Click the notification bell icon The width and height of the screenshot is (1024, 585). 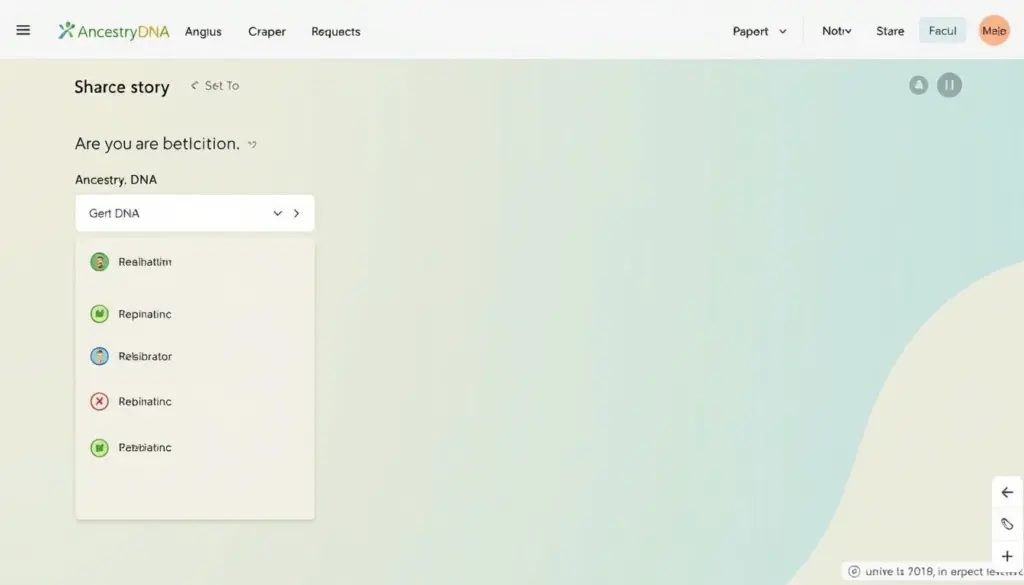[x=918, y=85]
